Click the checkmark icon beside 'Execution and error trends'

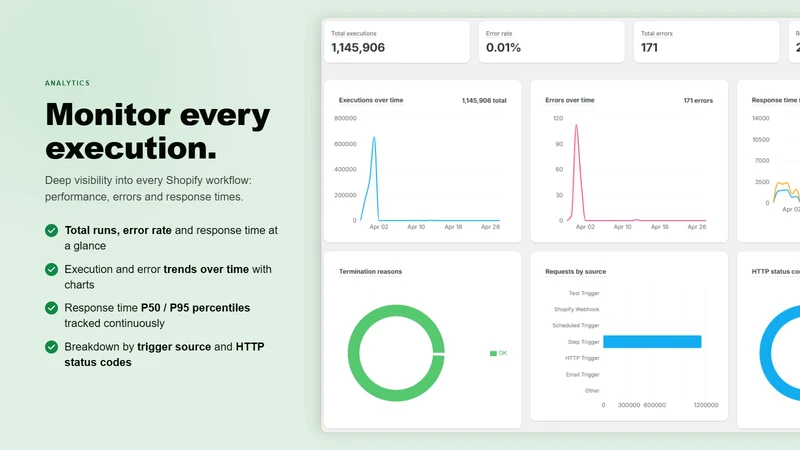click(51, 269)
